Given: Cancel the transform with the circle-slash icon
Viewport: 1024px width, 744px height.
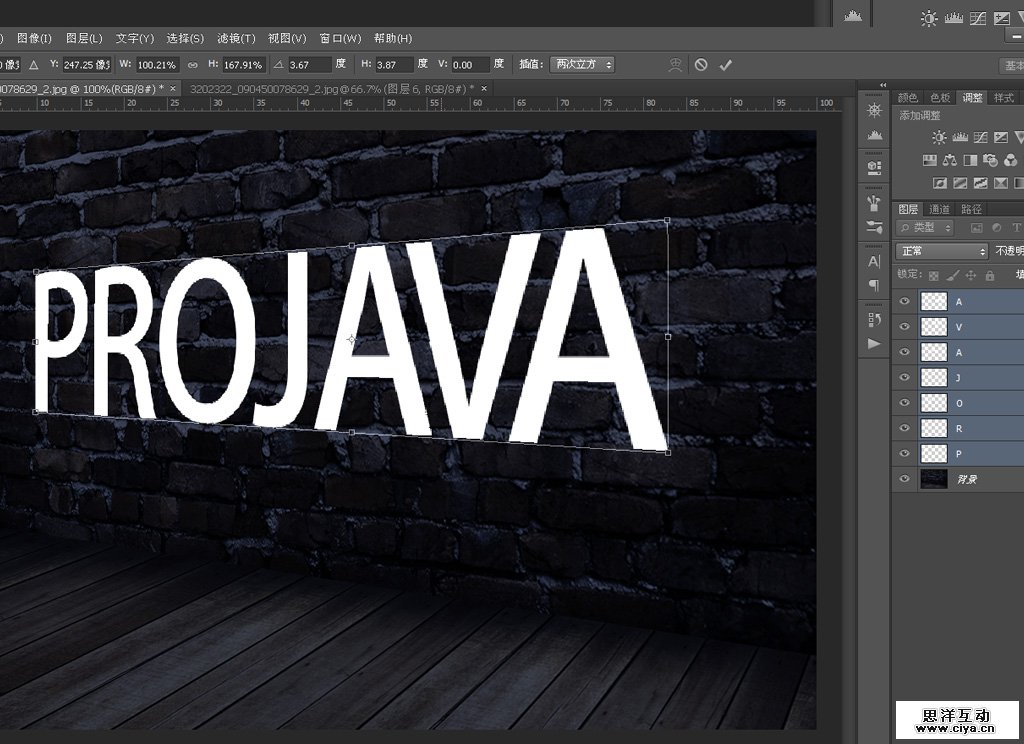Looking at the screenshot, I should point(701,65).
